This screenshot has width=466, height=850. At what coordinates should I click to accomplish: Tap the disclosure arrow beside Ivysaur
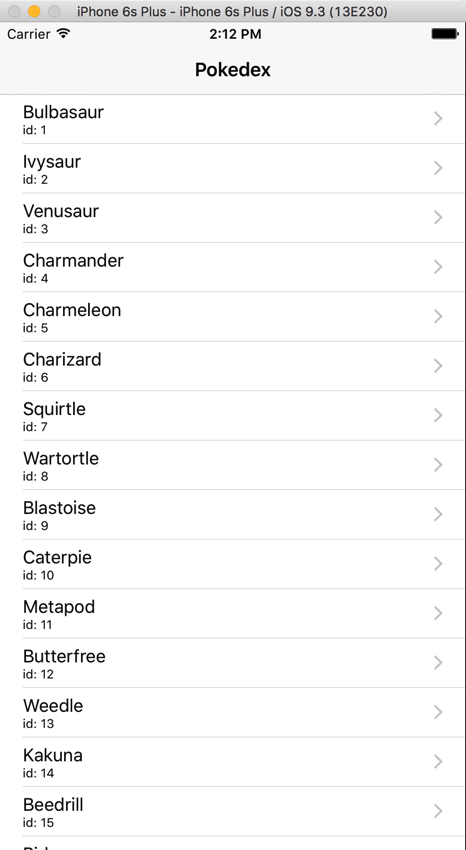pyautogui.click(x=438, y=168)
